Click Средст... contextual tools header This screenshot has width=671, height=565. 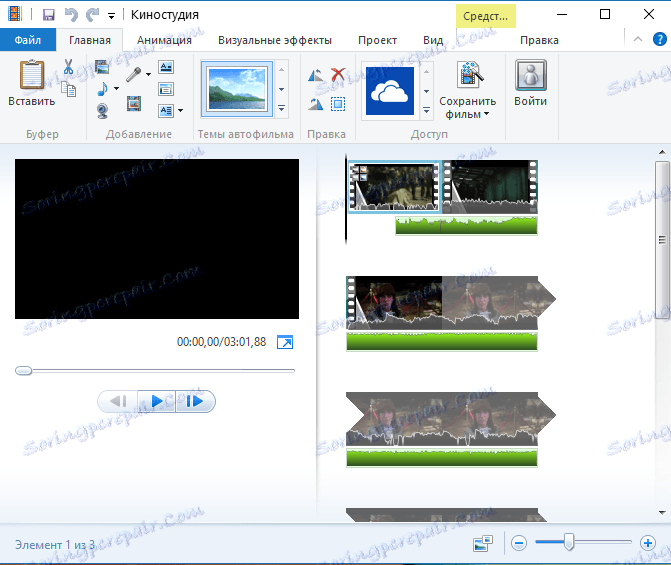(x=486, y=16)
